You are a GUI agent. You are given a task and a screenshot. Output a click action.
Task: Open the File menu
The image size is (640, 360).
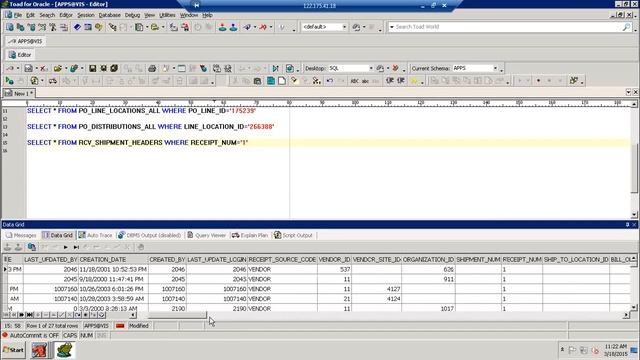click(18, 15)
